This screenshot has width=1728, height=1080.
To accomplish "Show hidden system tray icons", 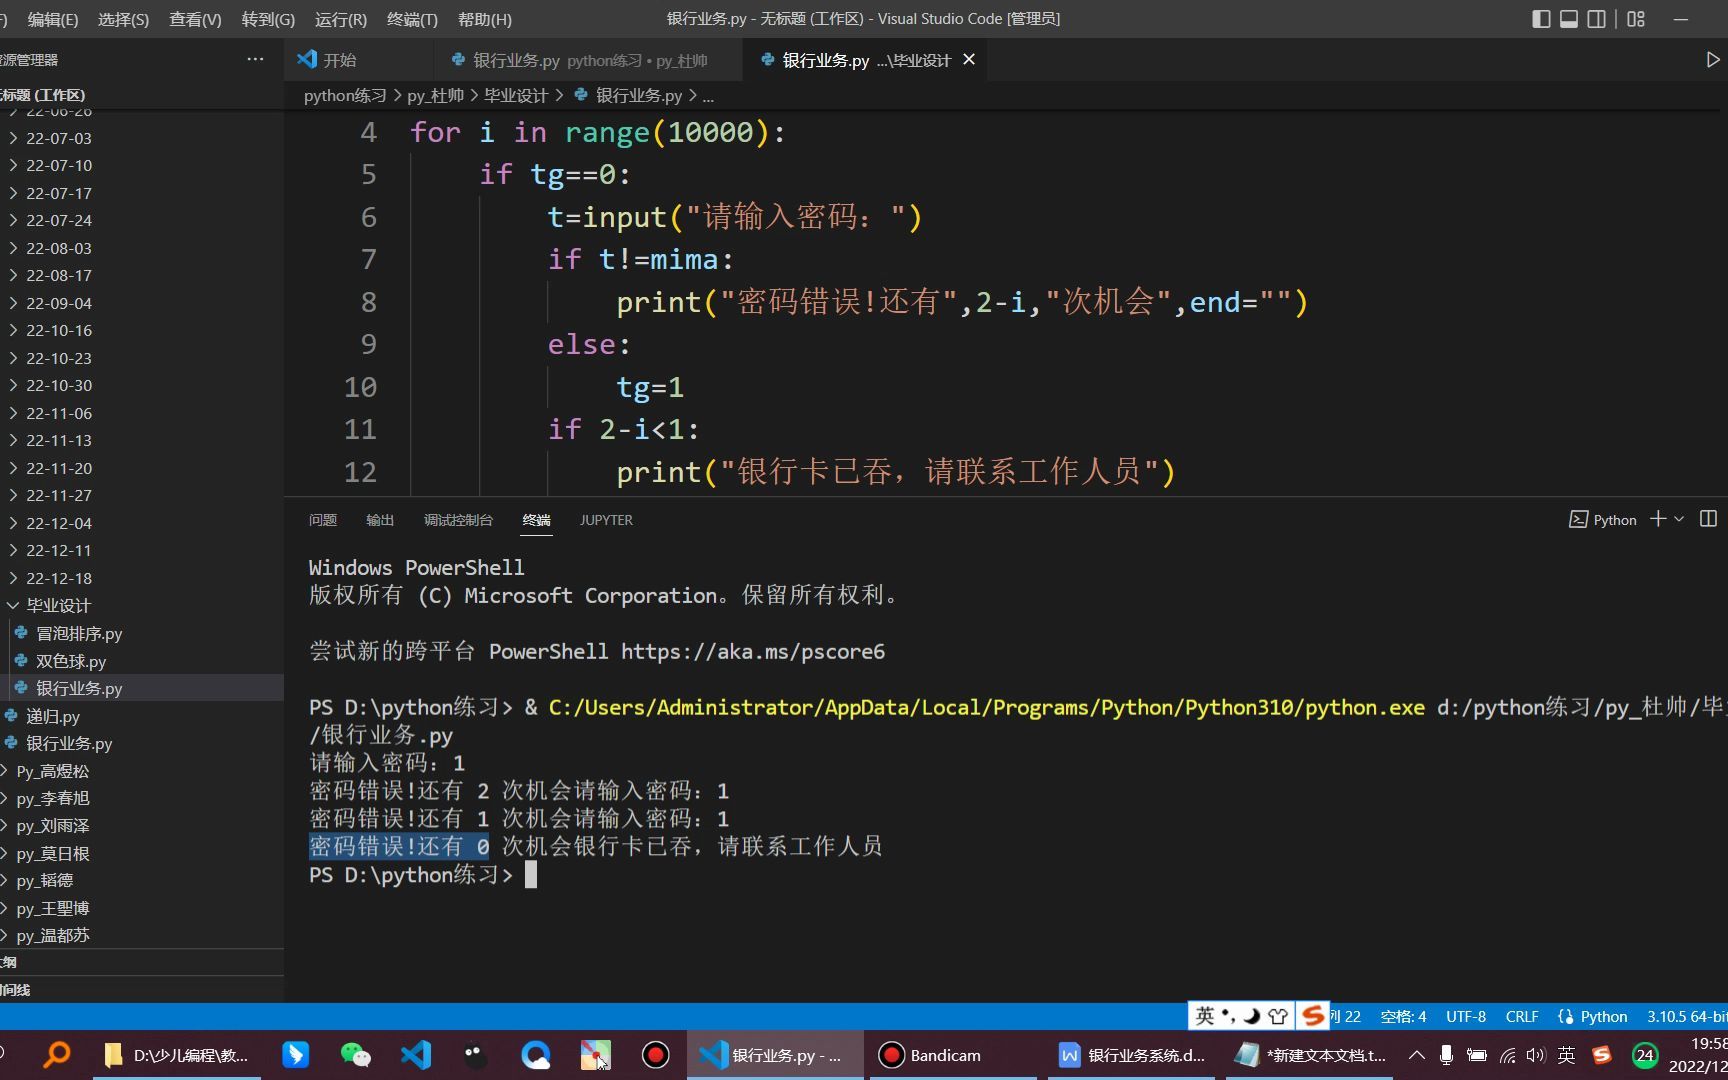I will pyautogui.click(x=1417, y=1055).
